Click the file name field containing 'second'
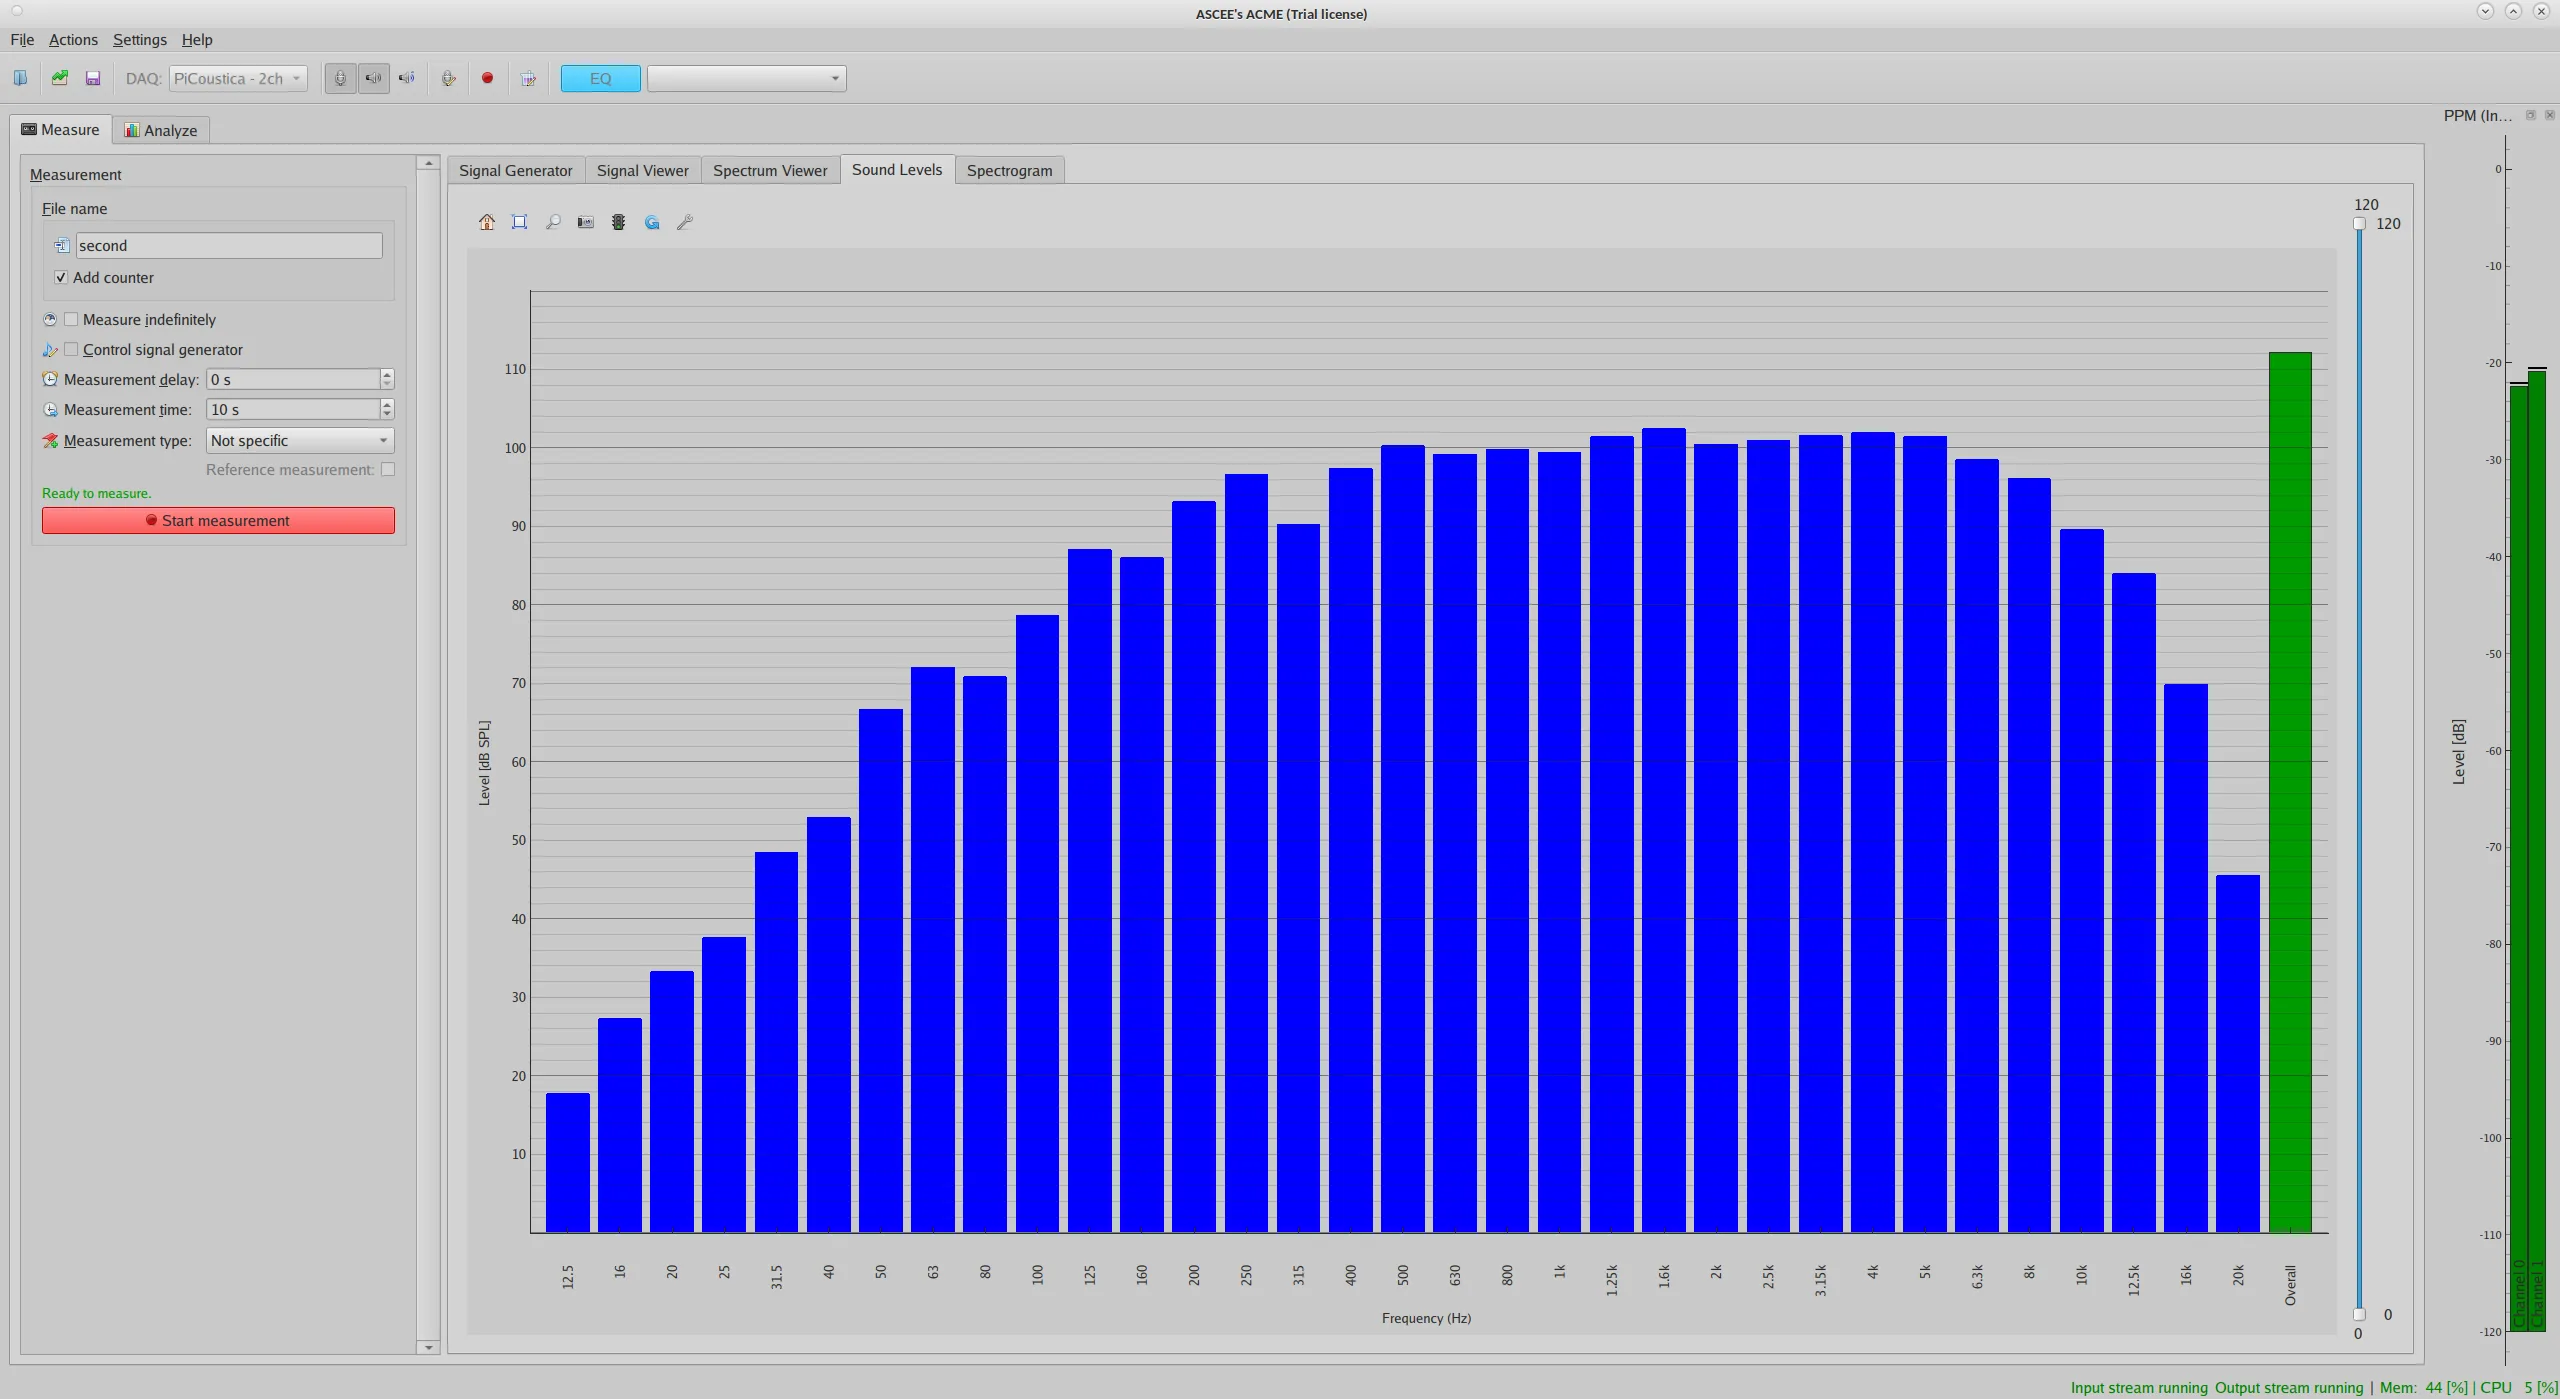 [229, 245]
